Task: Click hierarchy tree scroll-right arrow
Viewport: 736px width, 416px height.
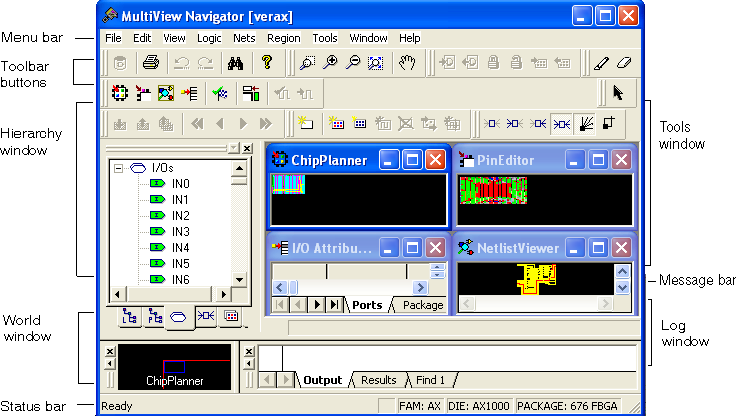Action: [224, 294]
